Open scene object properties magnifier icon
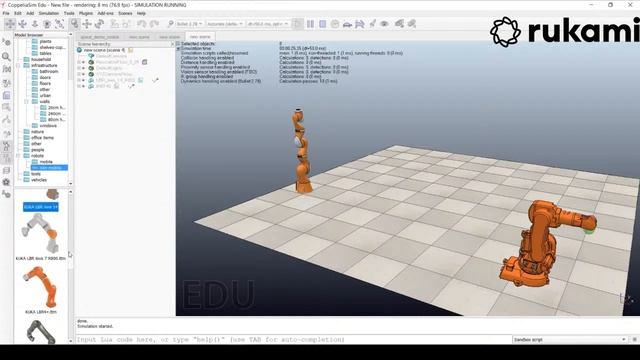Image resolution: width=640 pixels, height=360 pixels. 7,56
